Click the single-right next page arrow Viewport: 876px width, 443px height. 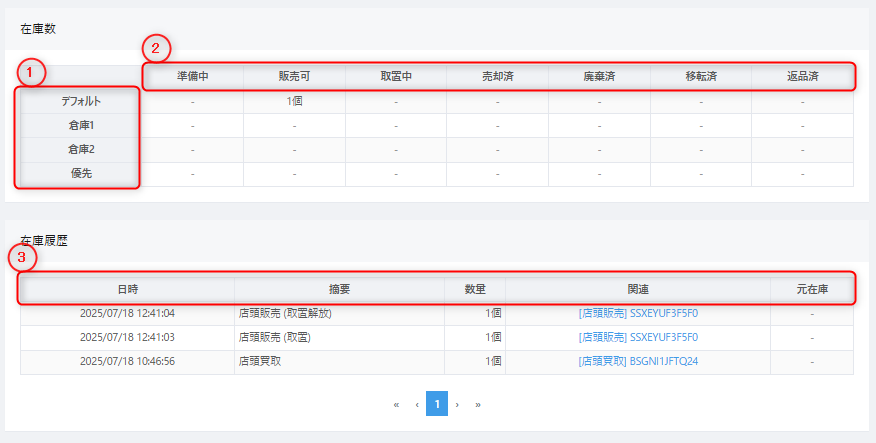tap(458, 405)
